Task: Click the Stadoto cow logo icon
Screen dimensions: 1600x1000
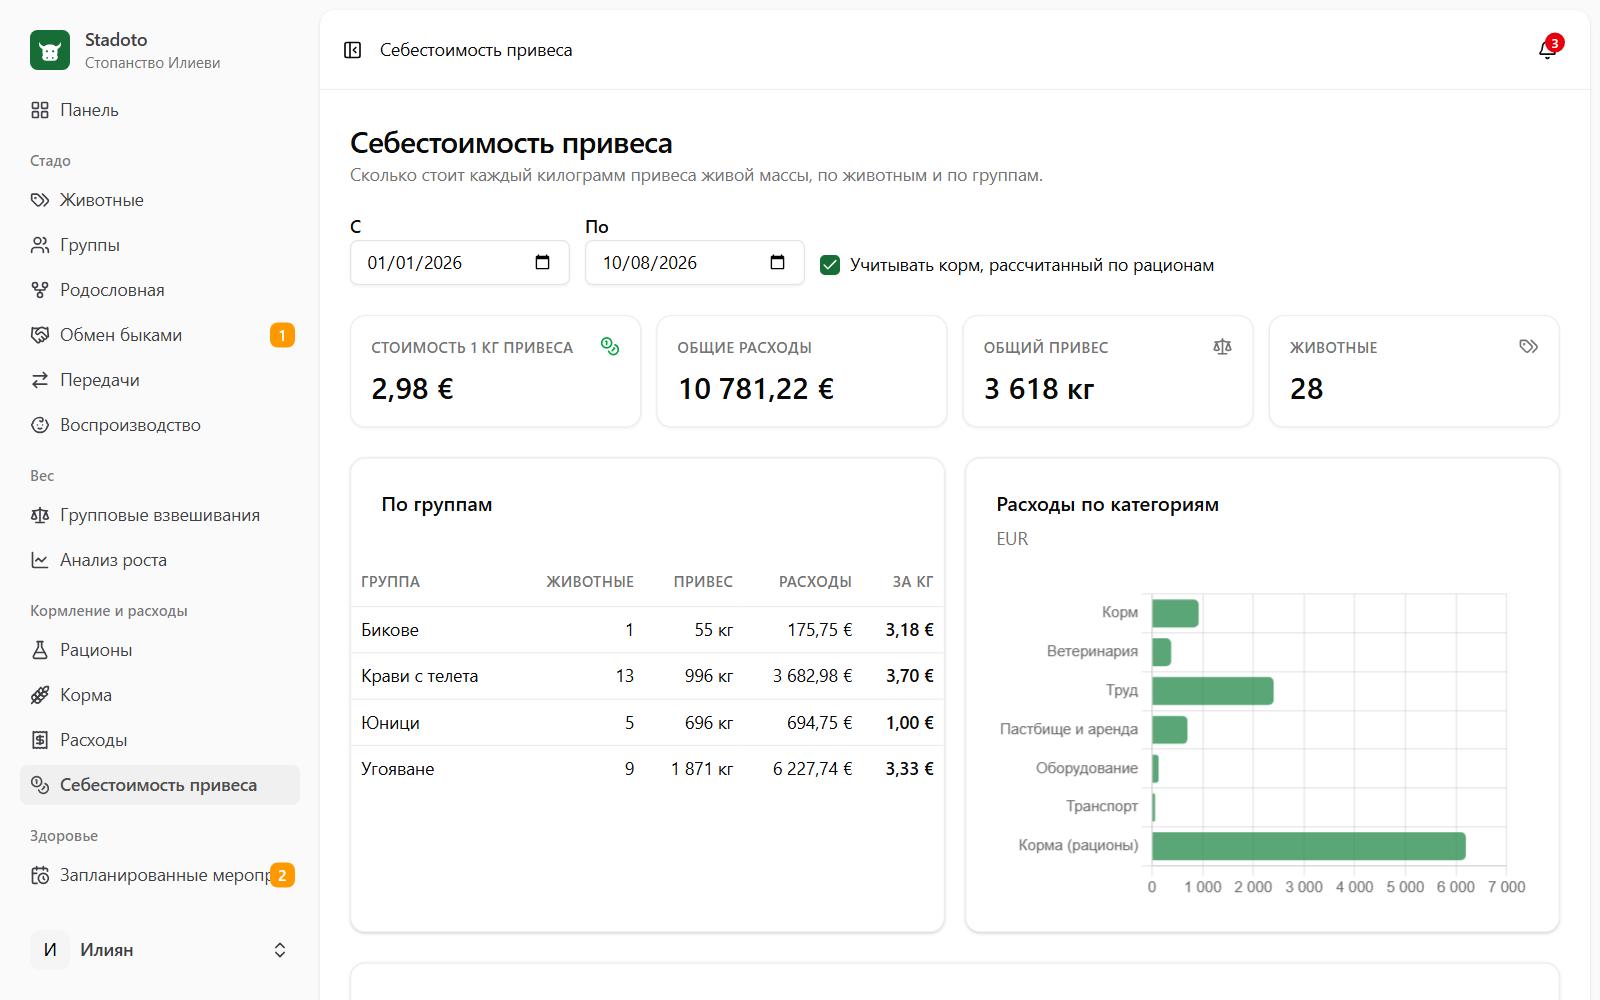Action: [50, 50]
